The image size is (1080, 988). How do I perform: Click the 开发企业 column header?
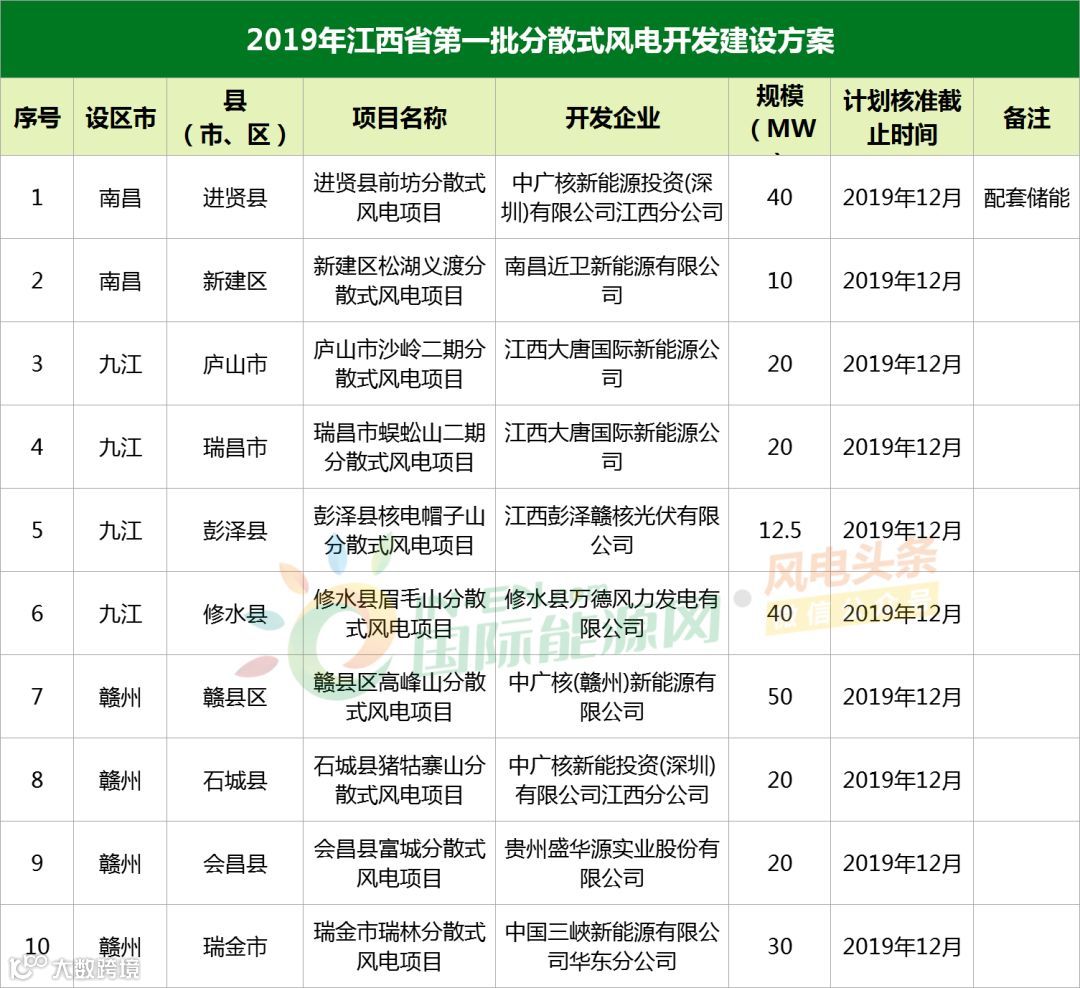tap(612, 117)
